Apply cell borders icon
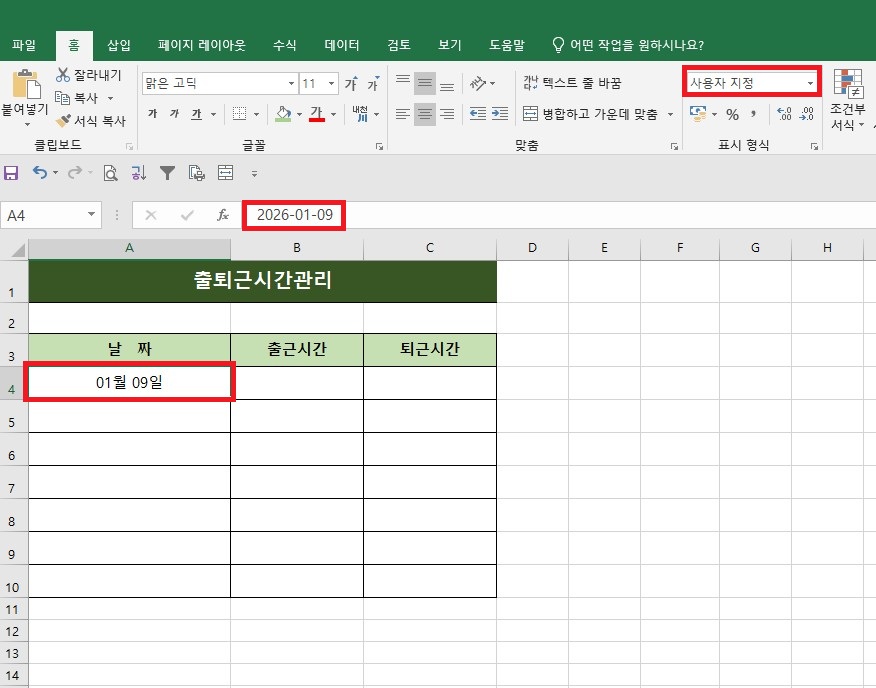The width and height of the screenshot is (876, 688). 239,114
